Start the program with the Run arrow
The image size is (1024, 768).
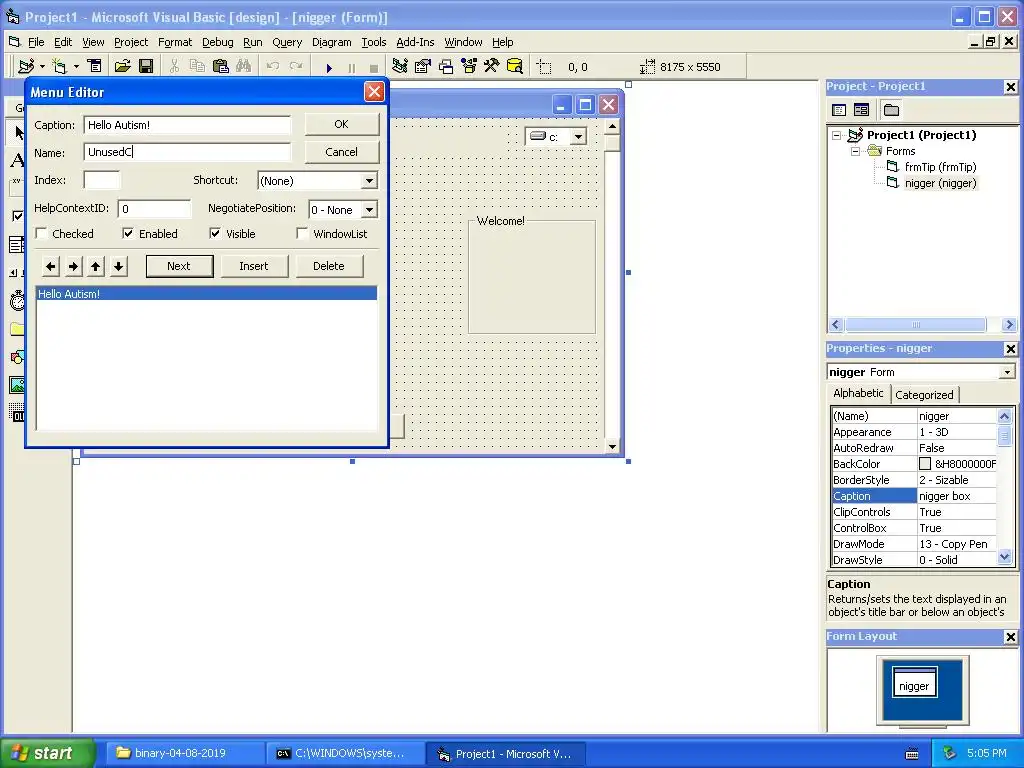[x=329, y=67]
